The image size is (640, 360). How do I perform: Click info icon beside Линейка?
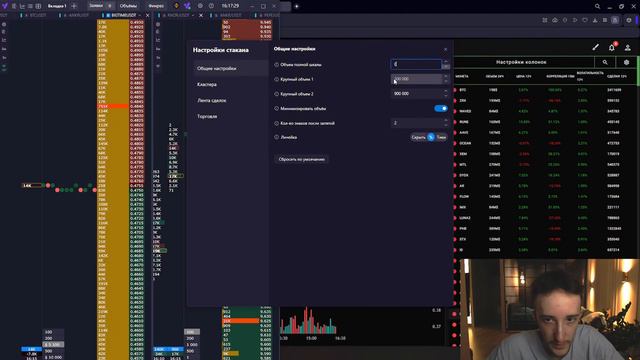click(276, 137)
